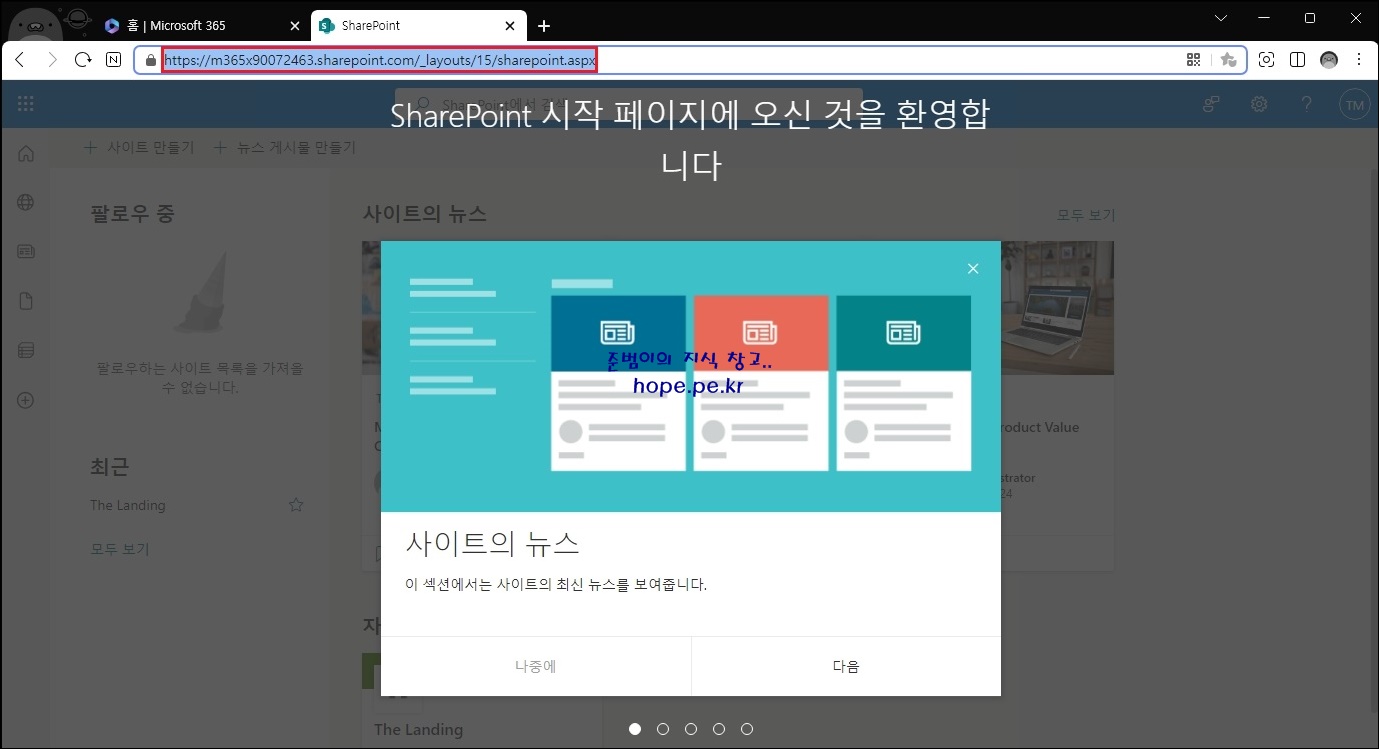Click the 팔로우 중 heading

click(x=133, y=213)
